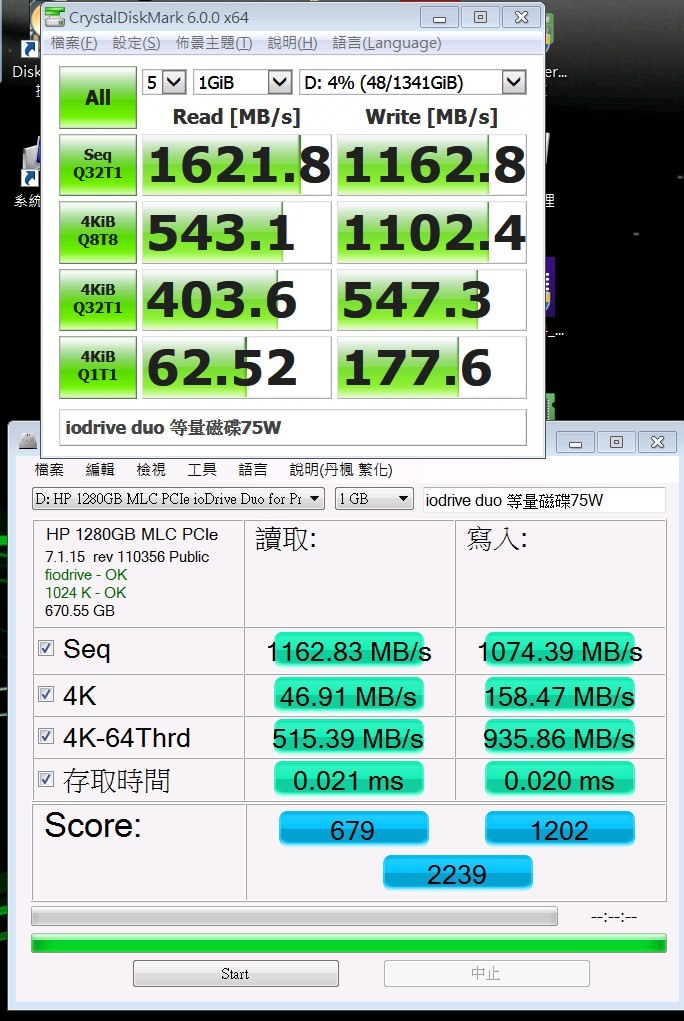Viewport: 684px width, 1021px height.
Task: Click the 4KiB Q8T8 write value 1102.4
Action: pyautogui.click(x=432, y=232)
